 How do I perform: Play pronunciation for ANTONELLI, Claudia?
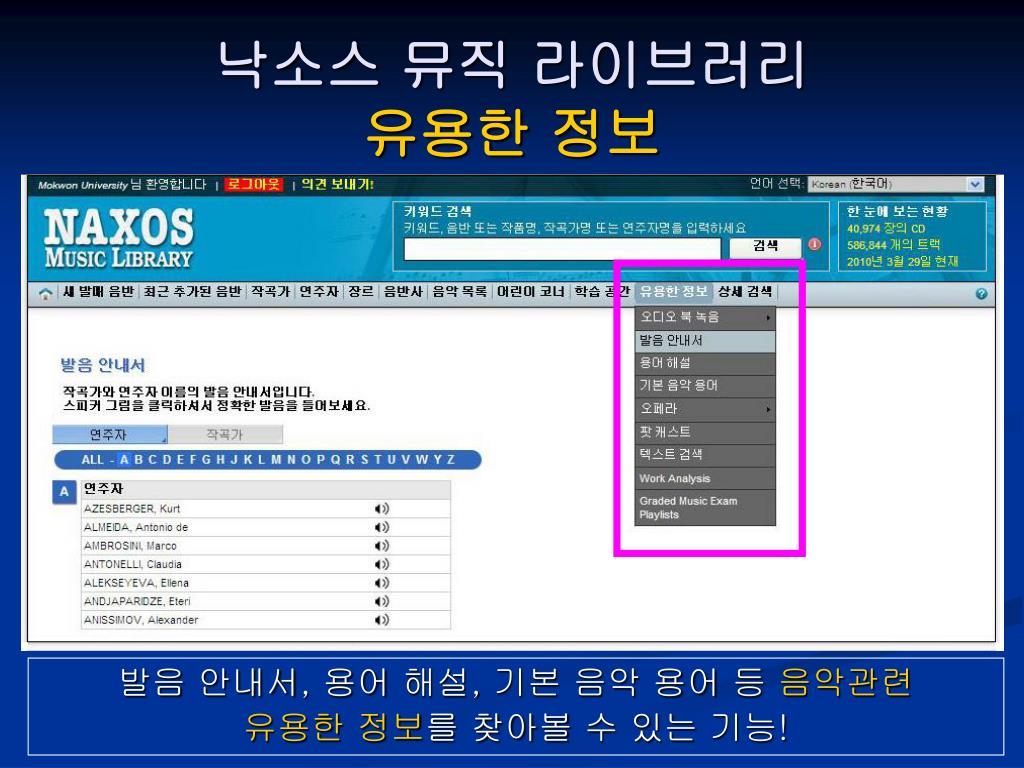click(382, 564)
